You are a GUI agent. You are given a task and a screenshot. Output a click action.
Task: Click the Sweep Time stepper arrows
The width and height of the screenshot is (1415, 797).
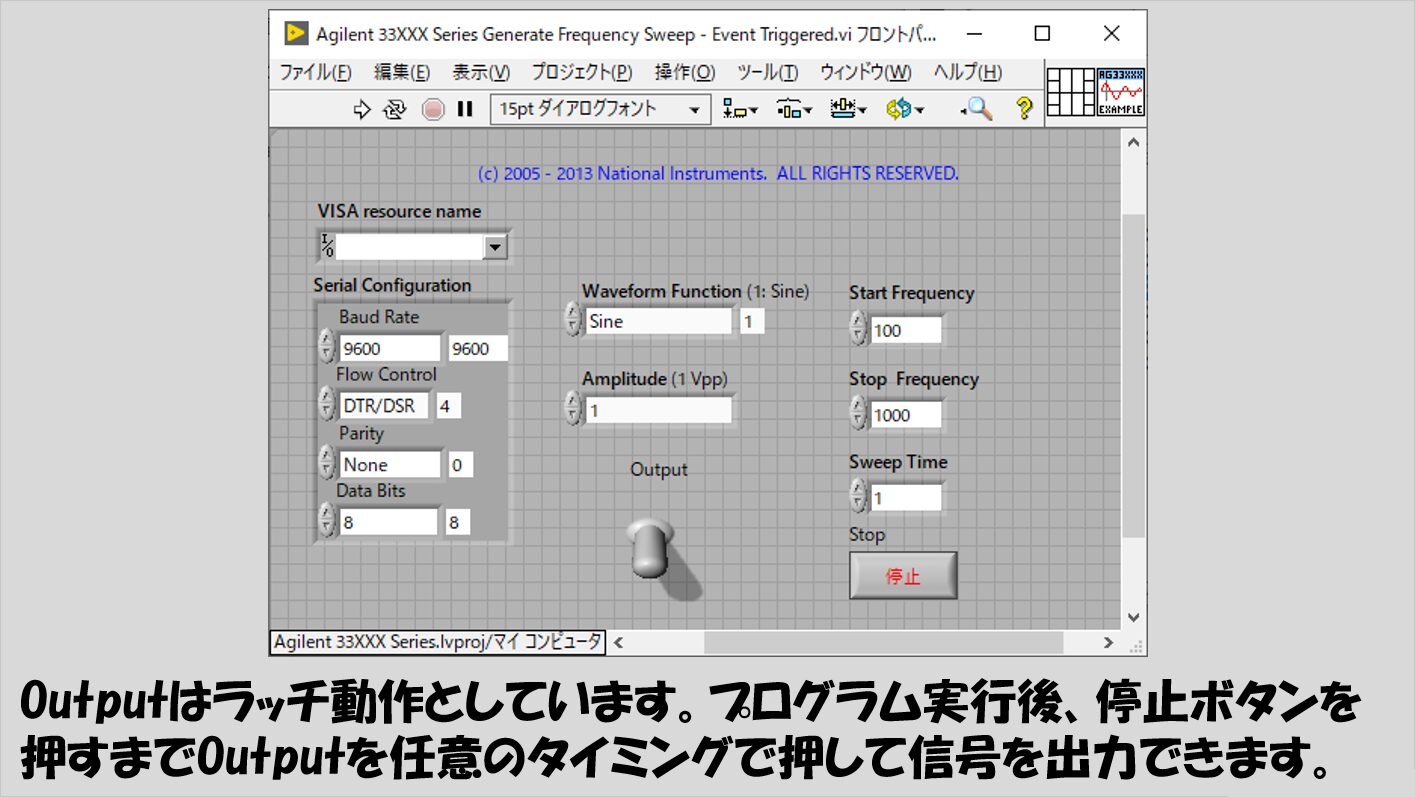point(858,497)
